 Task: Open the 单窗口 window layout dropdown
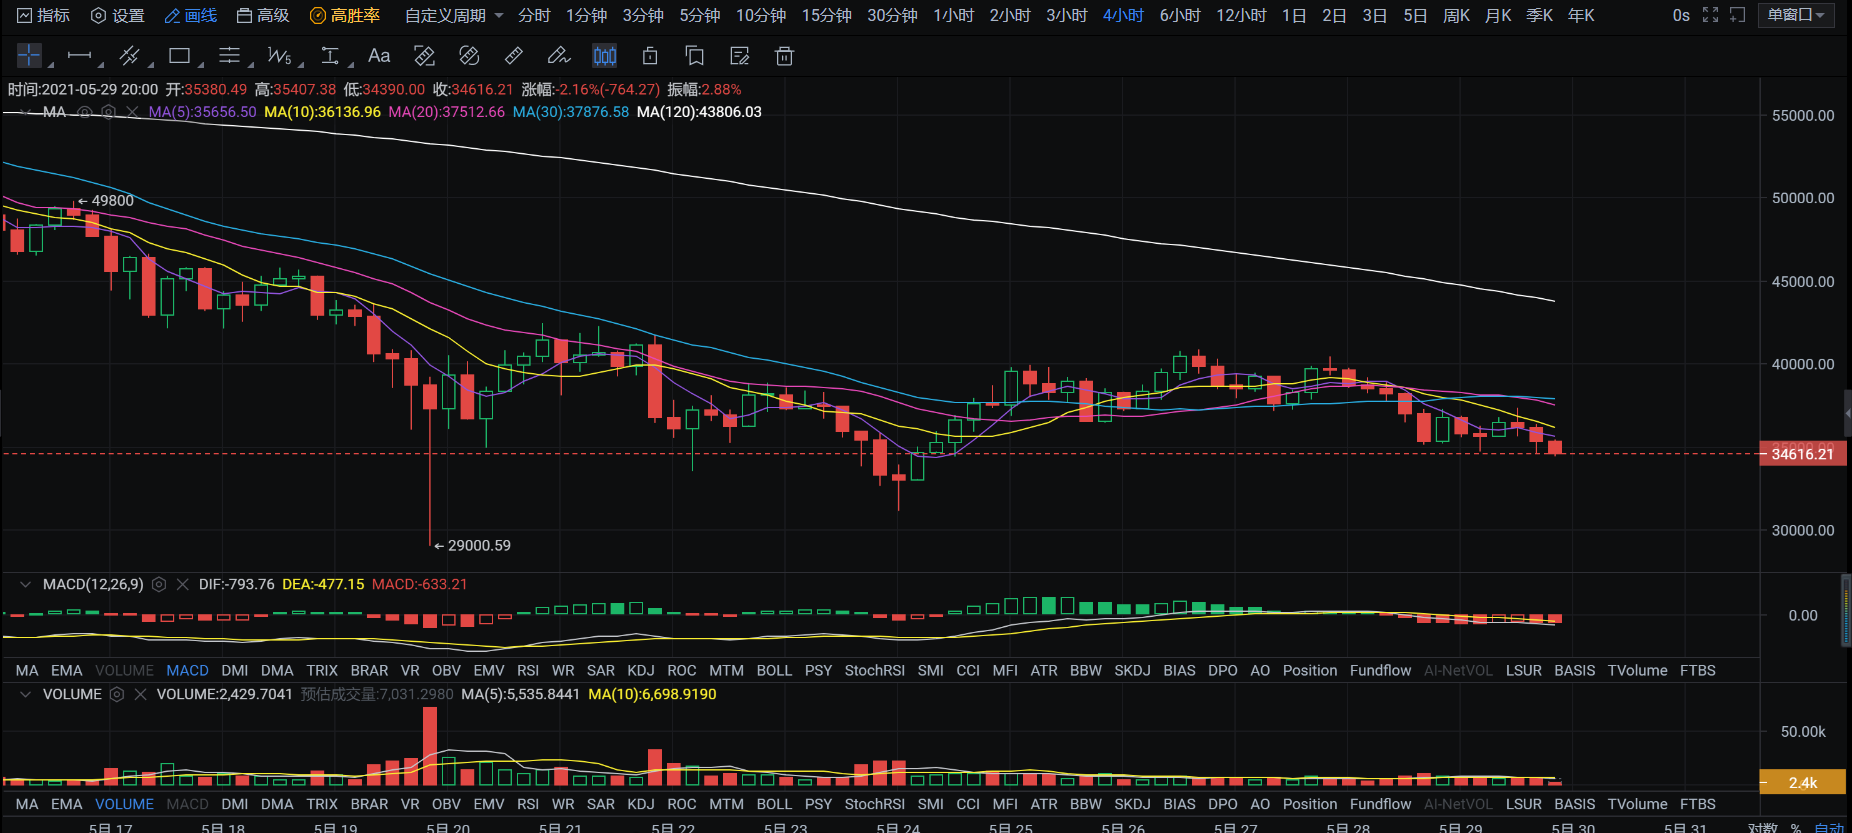1796,15
